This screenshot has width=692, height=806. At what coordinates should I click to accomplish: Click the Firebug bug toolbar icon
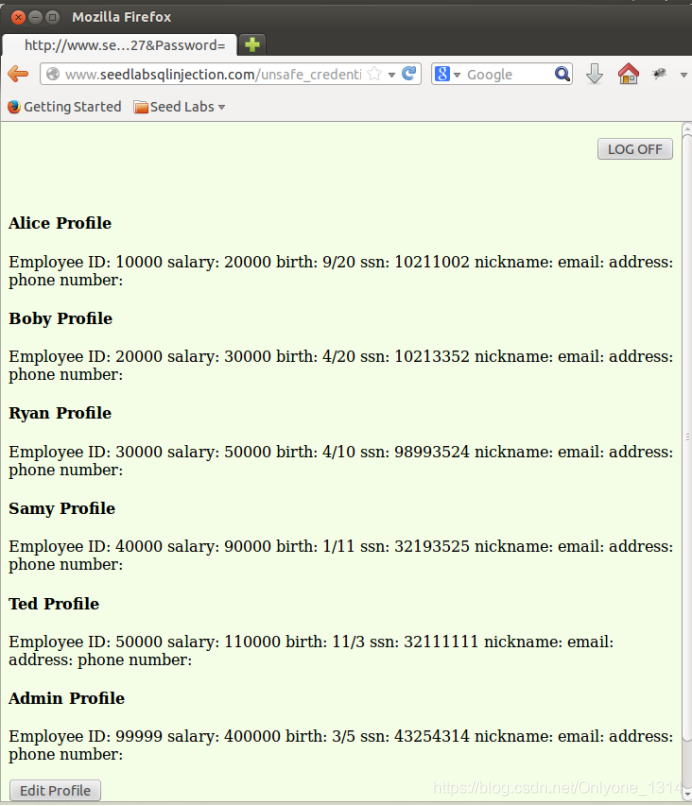coord(659,74)
